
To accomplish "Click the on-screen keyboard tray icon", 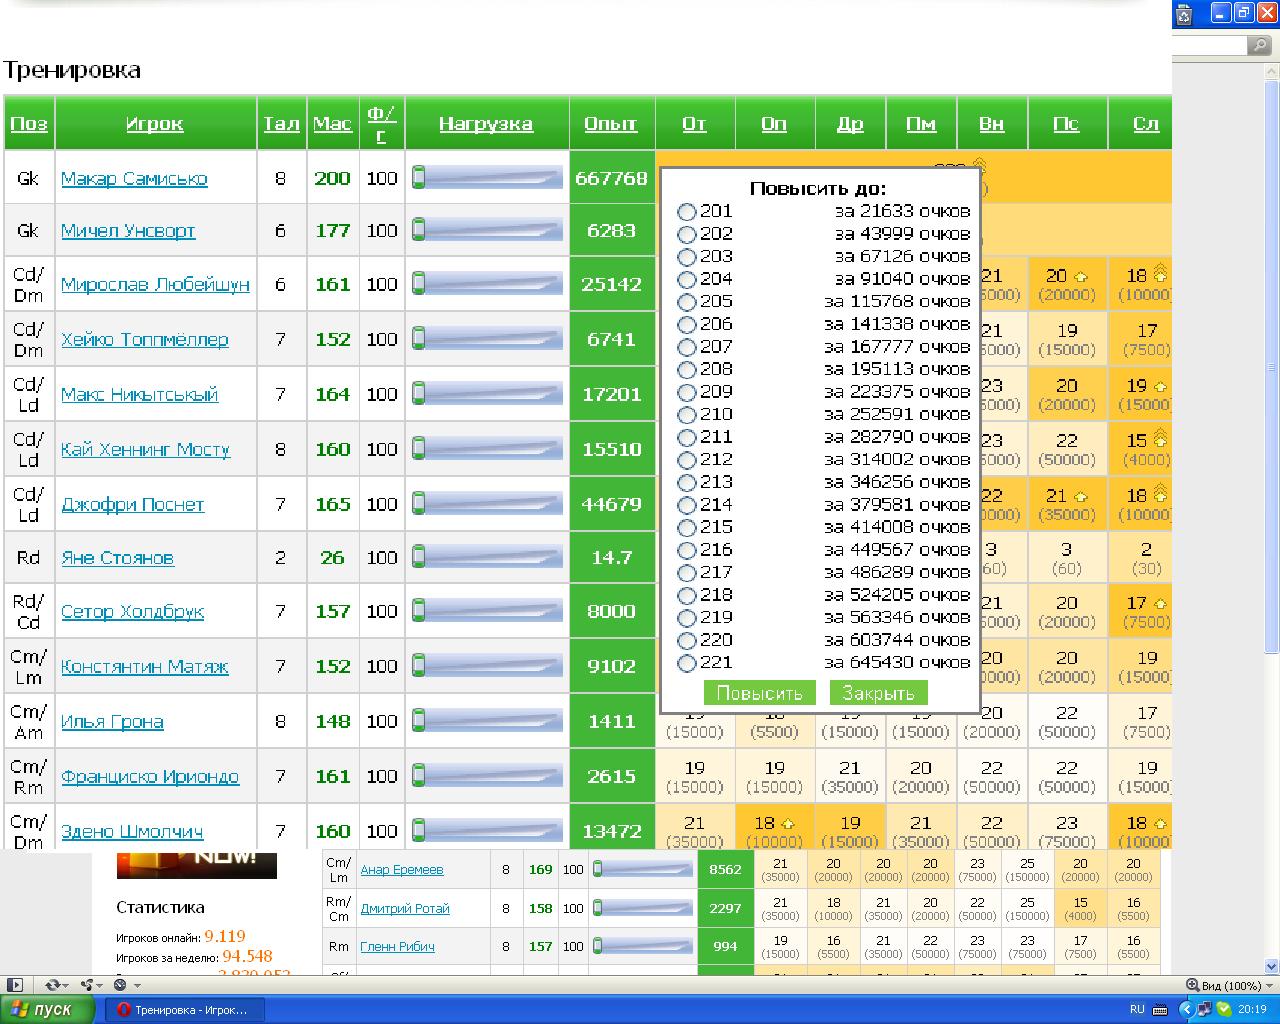I will (x=1160, y=1010).
